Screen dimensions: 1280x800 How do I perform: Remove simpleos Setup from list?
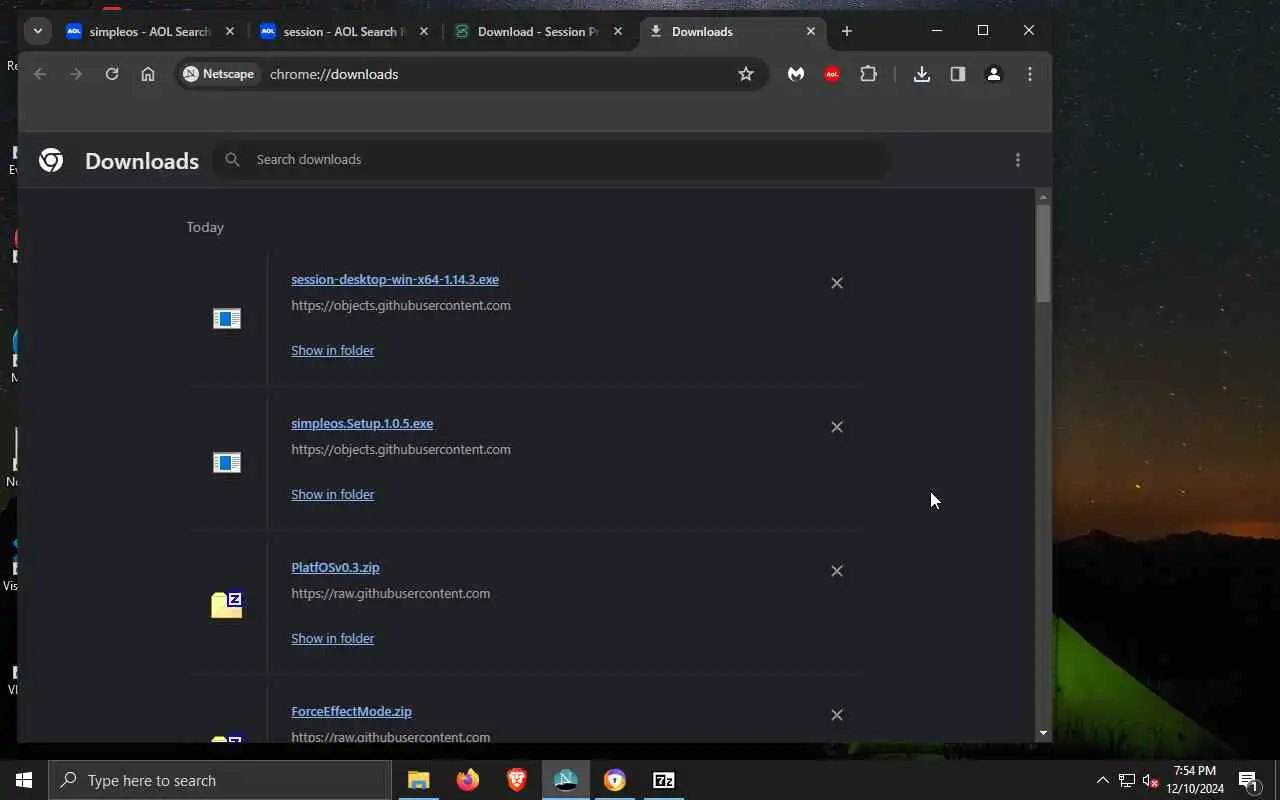pos(837,427)
